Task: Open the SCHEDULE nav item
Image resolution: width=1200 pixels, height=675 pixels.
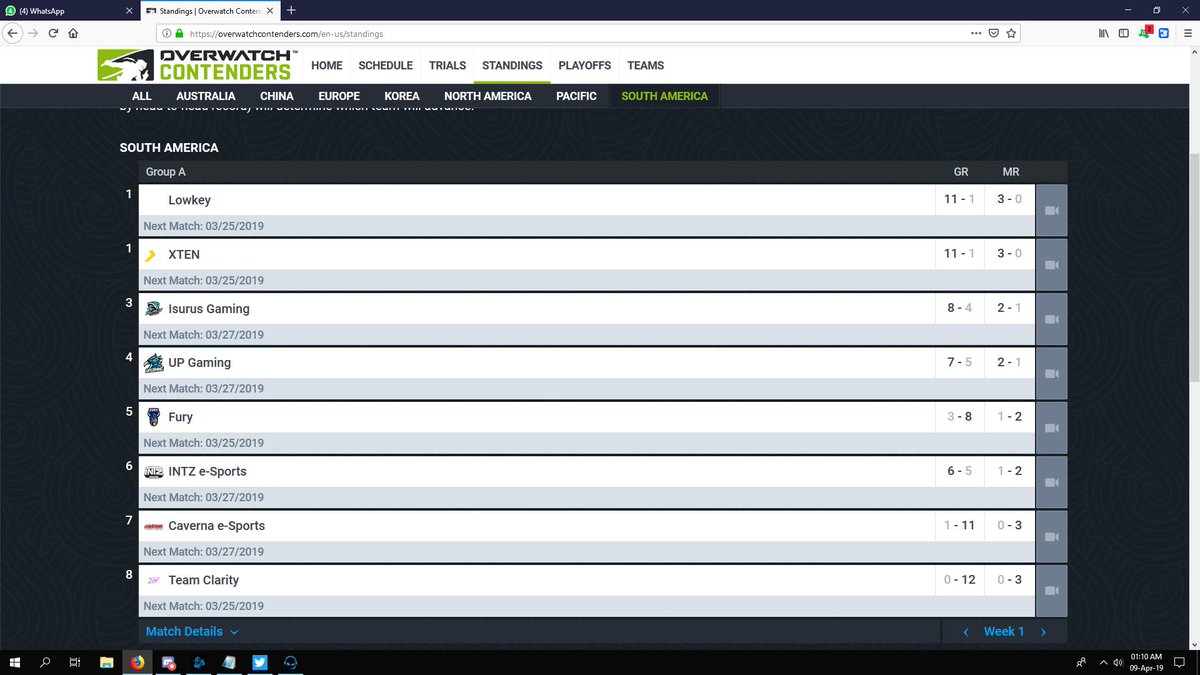Action: [386, 65]
